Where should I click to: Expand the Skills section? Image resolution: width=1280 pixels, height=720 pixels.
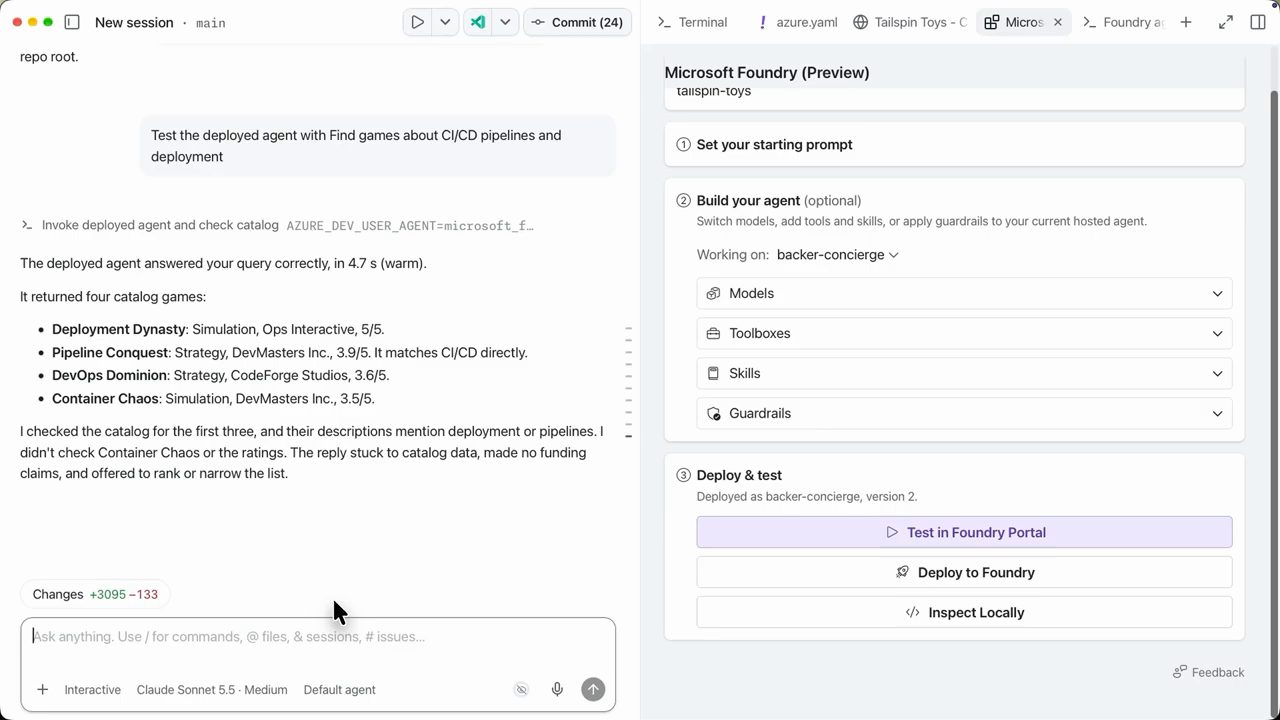(964, 373)
